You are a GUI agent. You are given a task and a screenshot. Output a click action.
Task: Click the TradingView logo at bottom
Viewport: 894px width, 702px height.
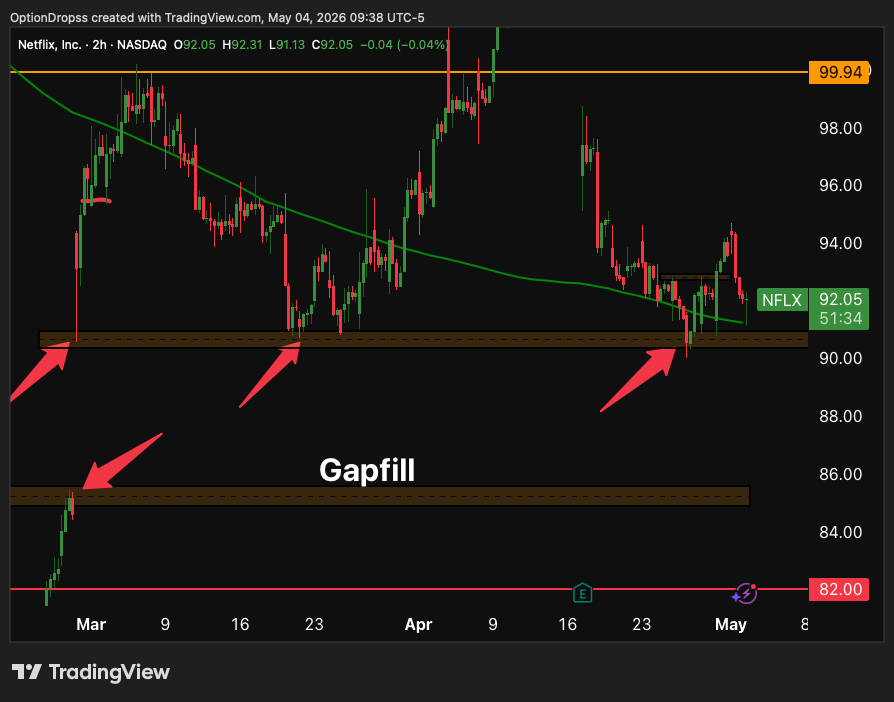coord(91,672)
